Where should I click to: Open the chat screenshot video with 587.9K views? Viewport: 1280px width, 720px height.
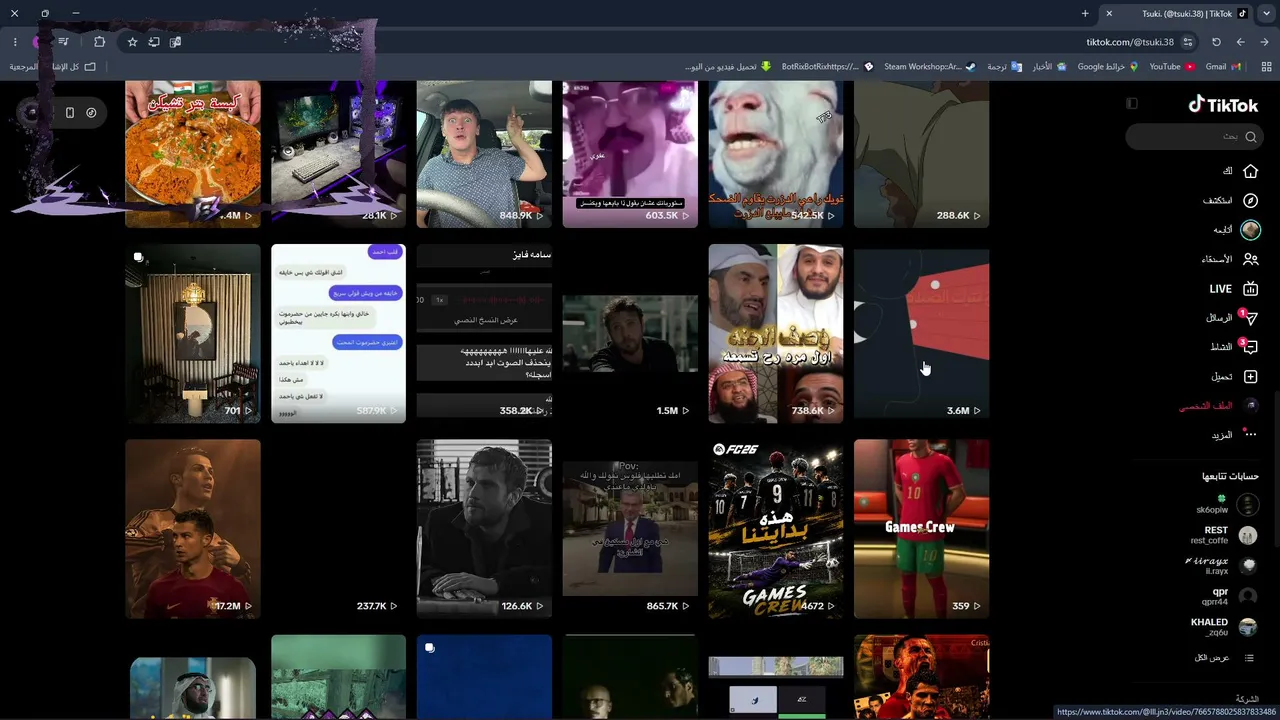click(x=338, y=334)
